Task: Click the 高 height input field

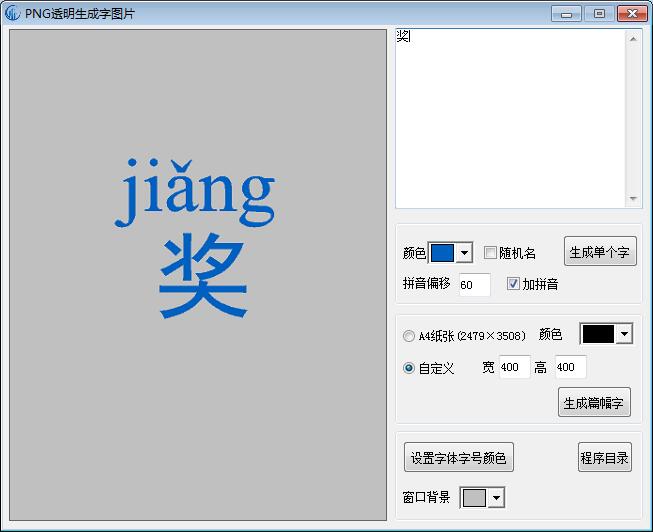Action: click(571, 367)
